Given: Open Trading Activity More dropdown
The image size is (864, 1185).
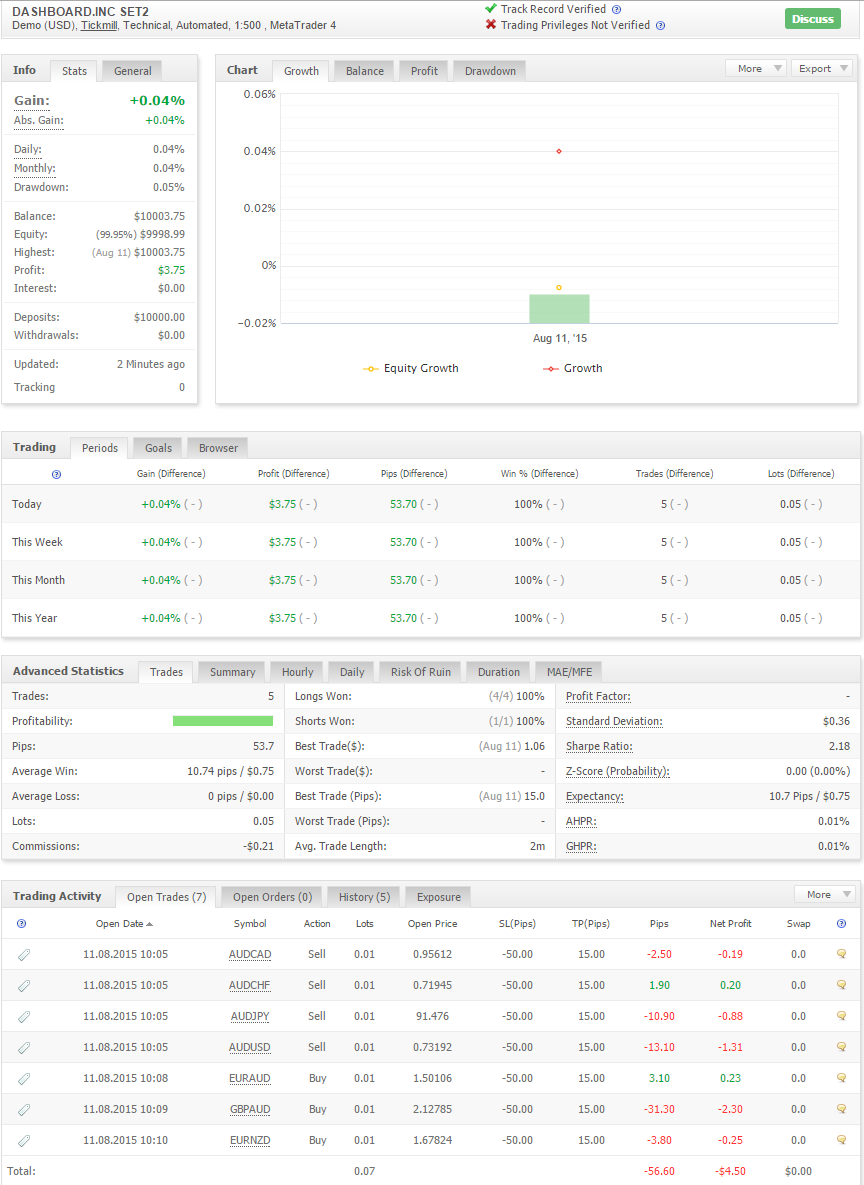Looking at the screenshot, I should tap(825, 895).
